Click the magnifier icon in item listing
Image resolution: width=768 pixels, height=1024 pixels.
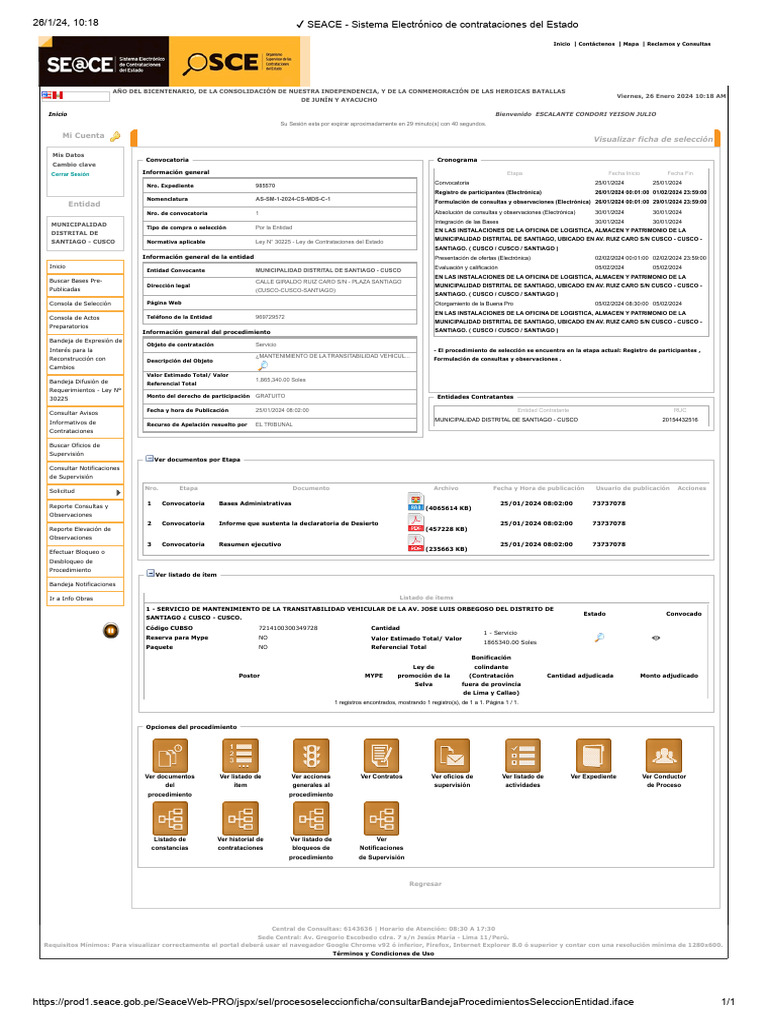(599, 637)
